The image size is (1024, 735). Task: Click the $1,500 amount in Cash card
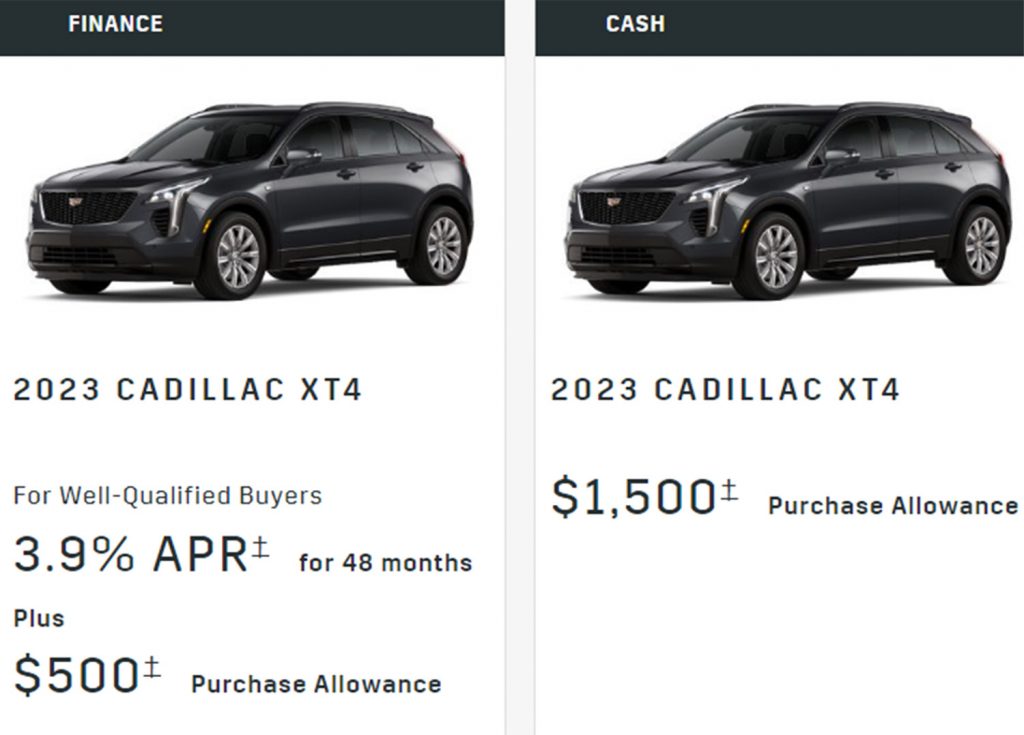634,497
